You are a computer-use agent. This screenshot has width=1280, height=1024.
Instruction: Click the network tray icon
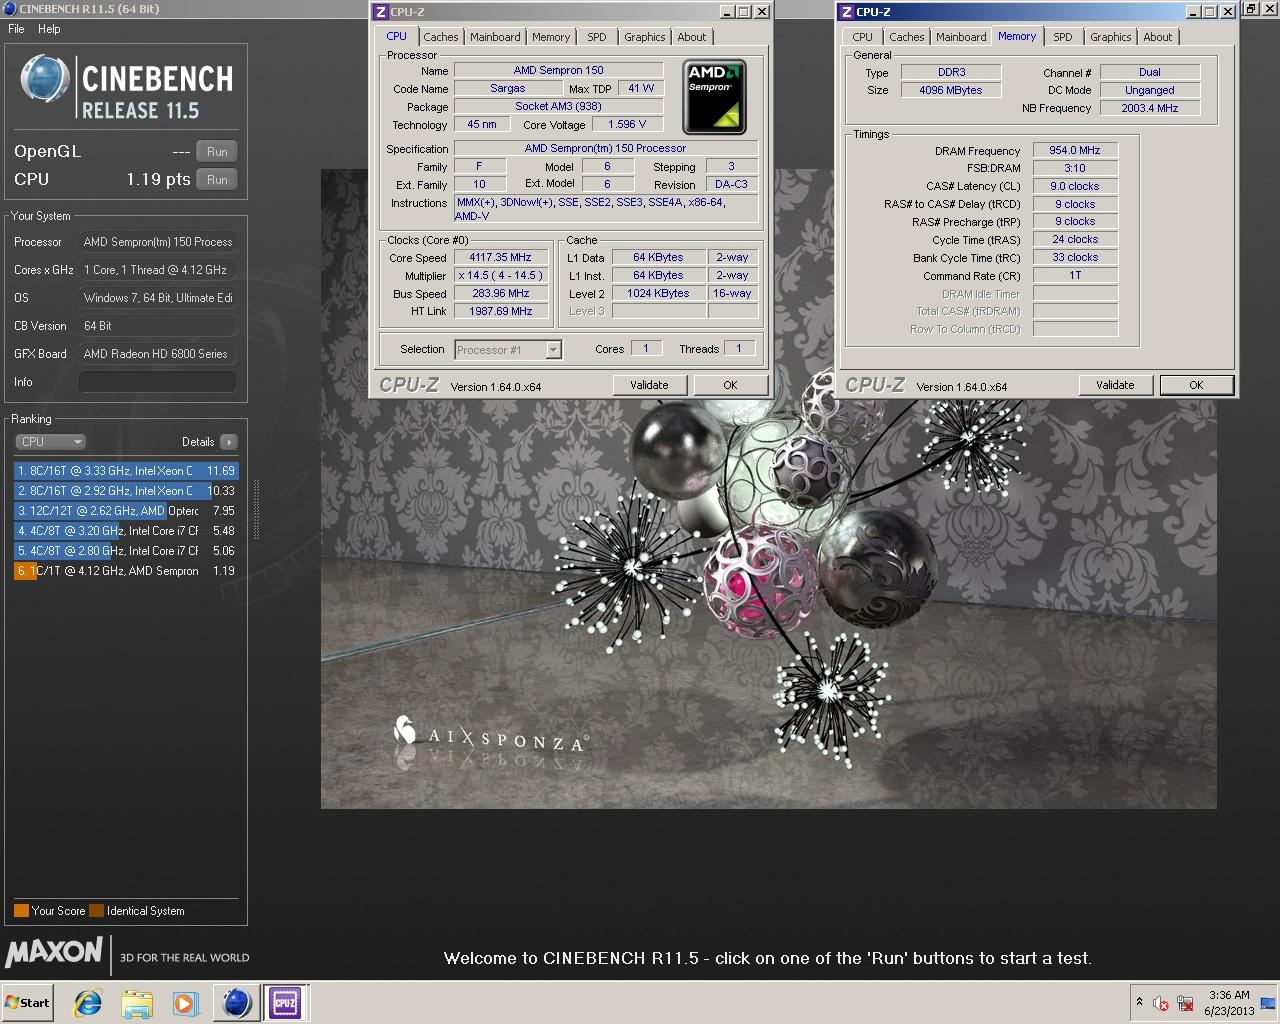pyautogui.click(x=1186, y=1003)
